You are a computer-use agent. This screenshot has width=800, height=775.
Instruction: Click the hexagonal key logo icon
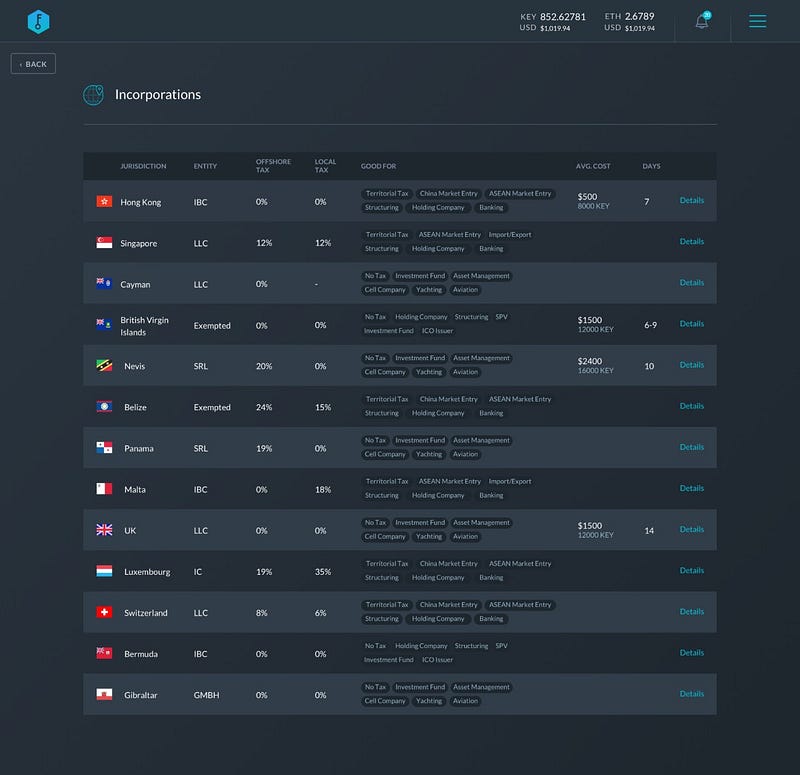coord(38,21)
